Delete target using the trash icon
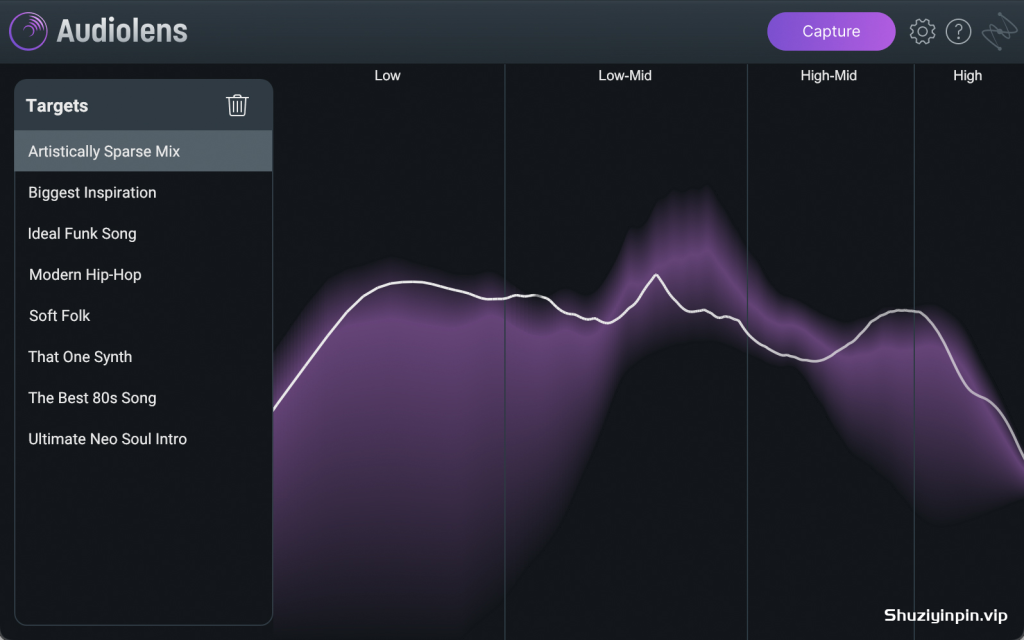 (237, 105)
